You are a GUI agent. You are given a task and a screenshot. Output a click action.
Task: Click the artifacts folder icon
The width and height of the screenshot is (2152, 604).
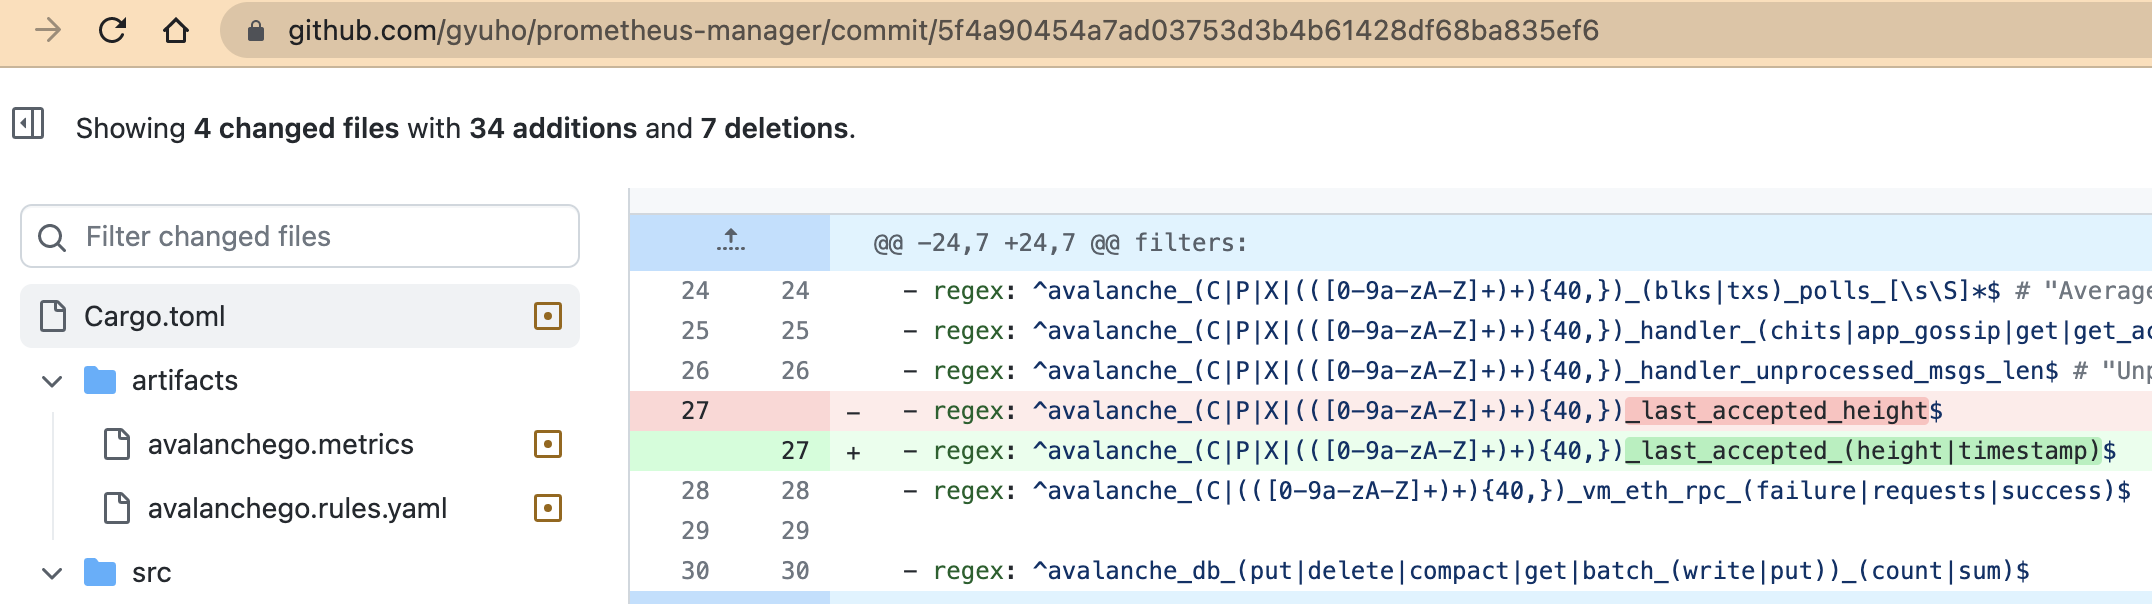click(100, 381)
